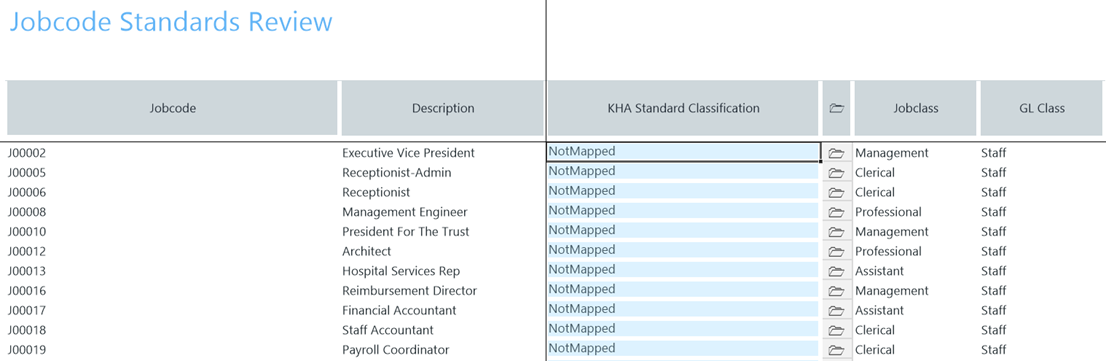Screen dimensions: 1106x361
Task: Select NotMapped cell for Executive Vice President
Action: 683,152
